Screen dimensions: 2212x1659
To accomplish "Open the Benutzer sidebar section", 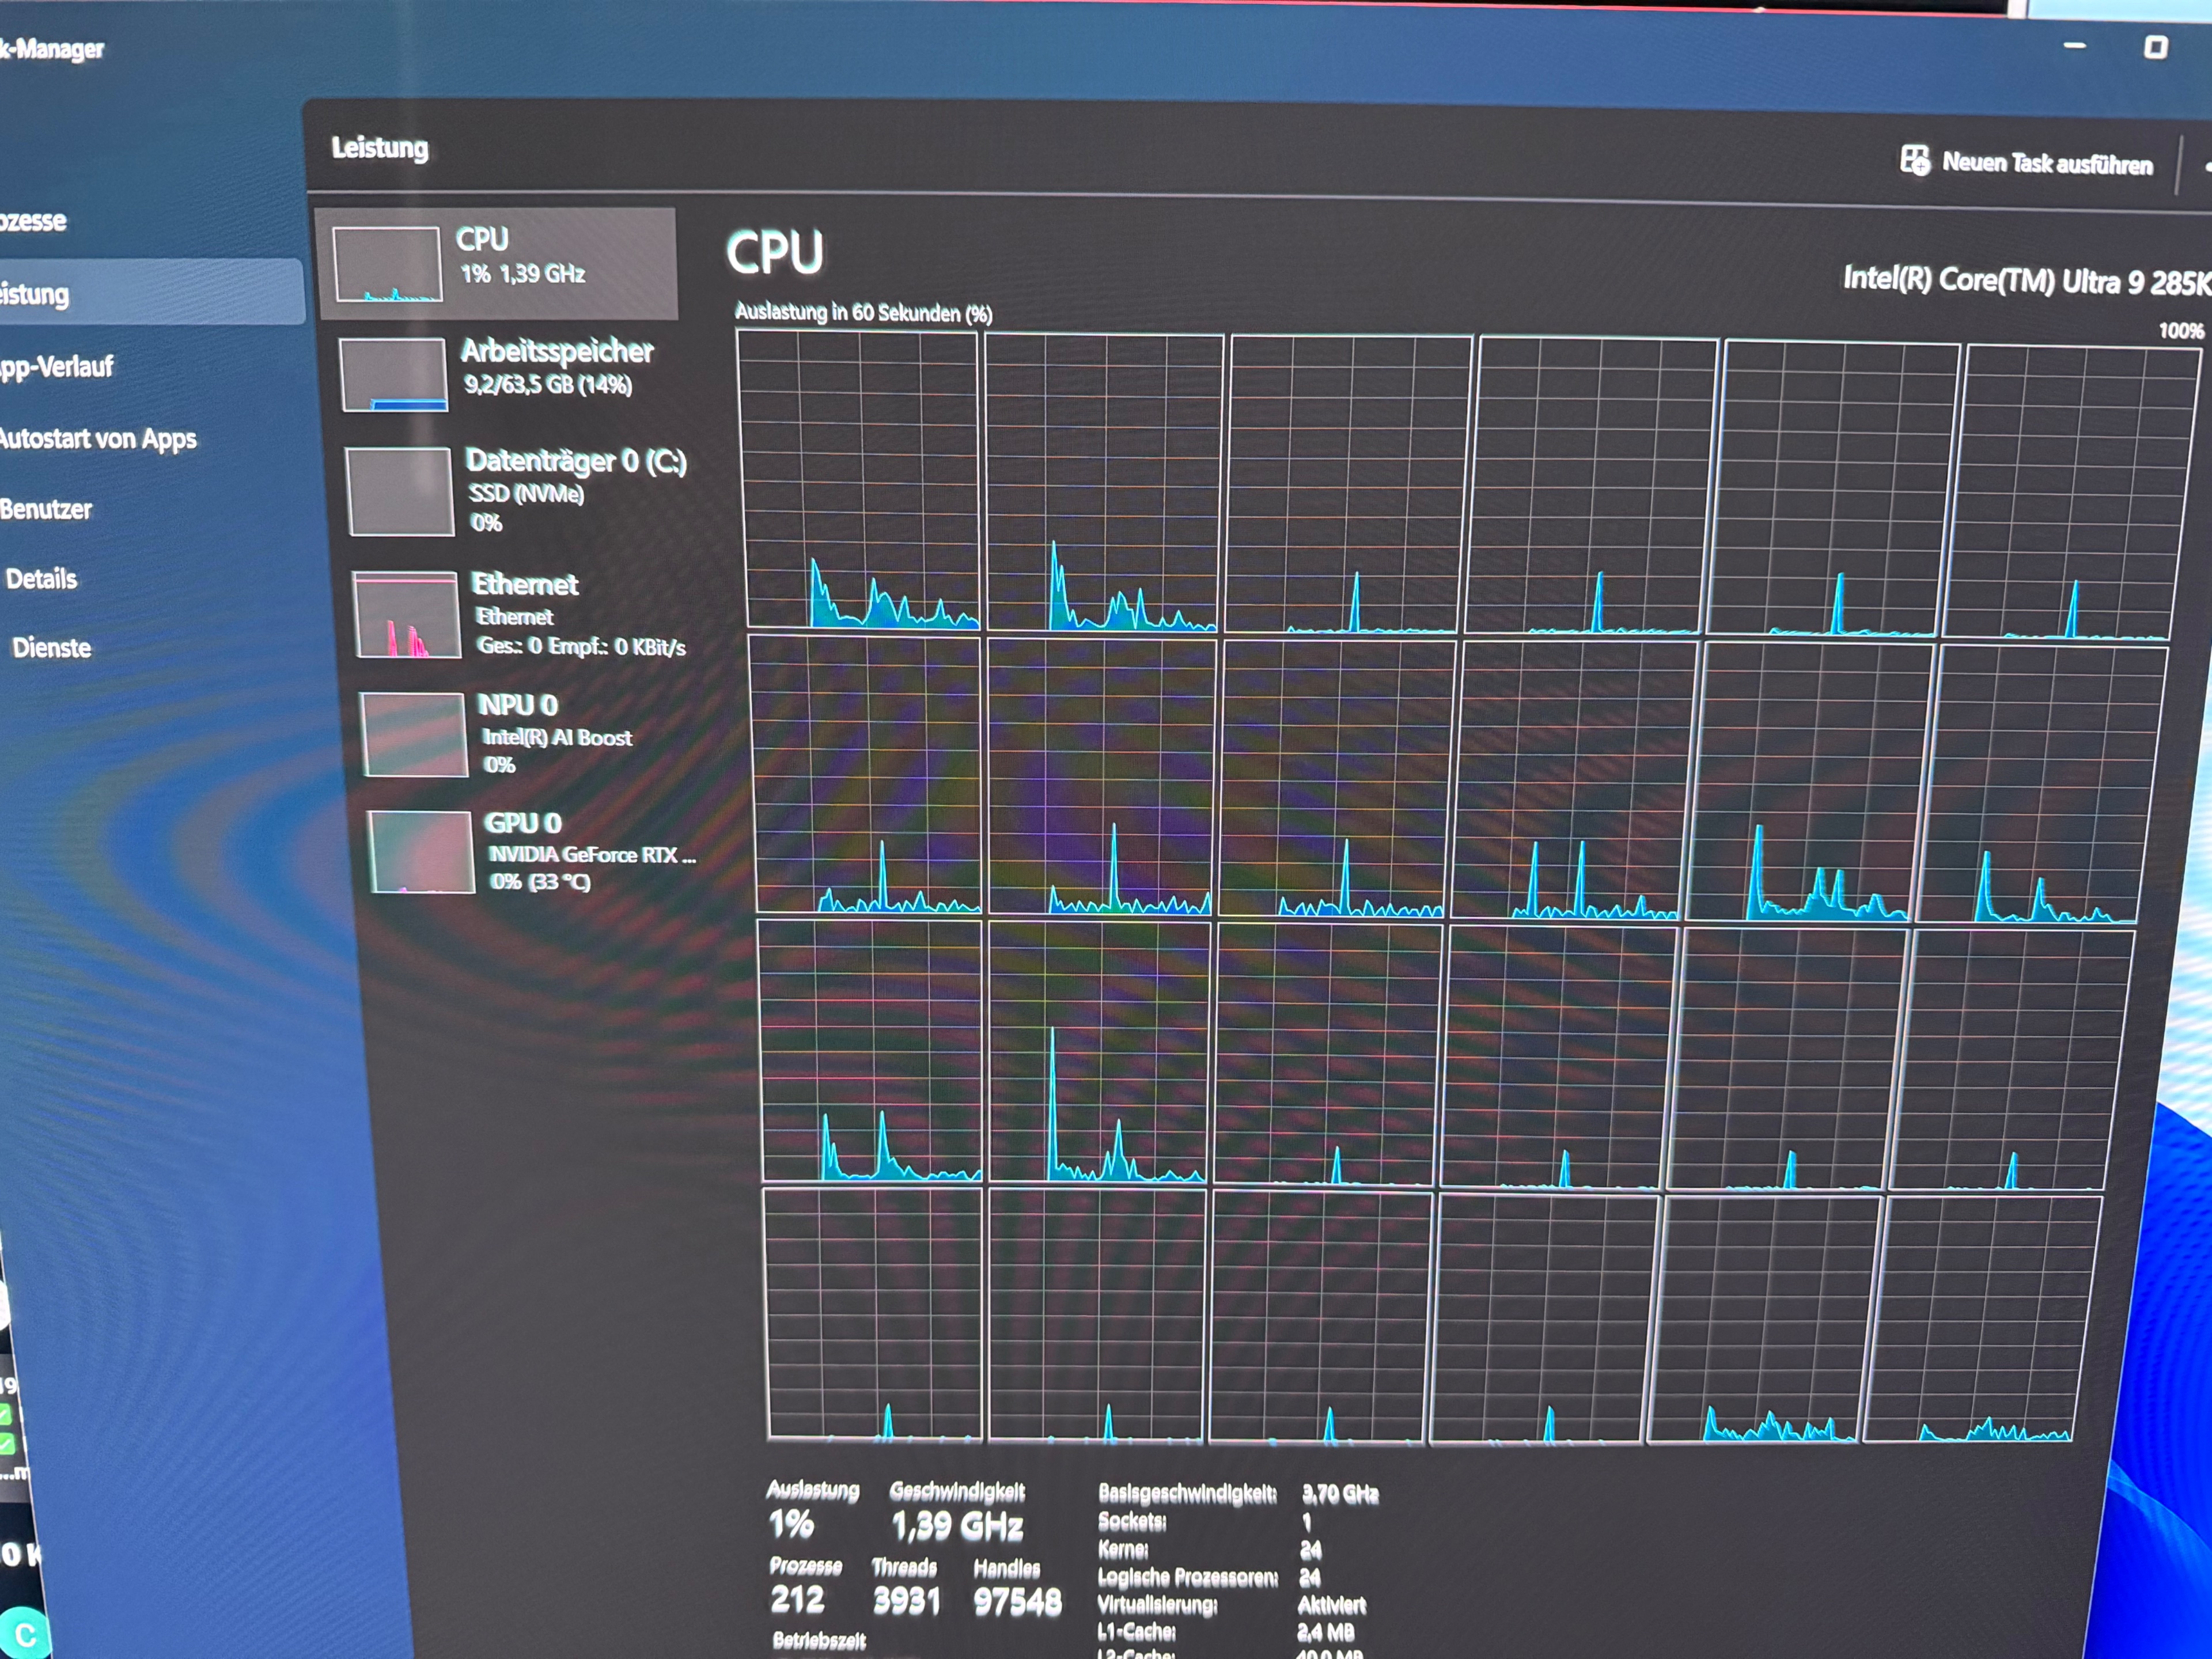I will [x=46, y=509].
